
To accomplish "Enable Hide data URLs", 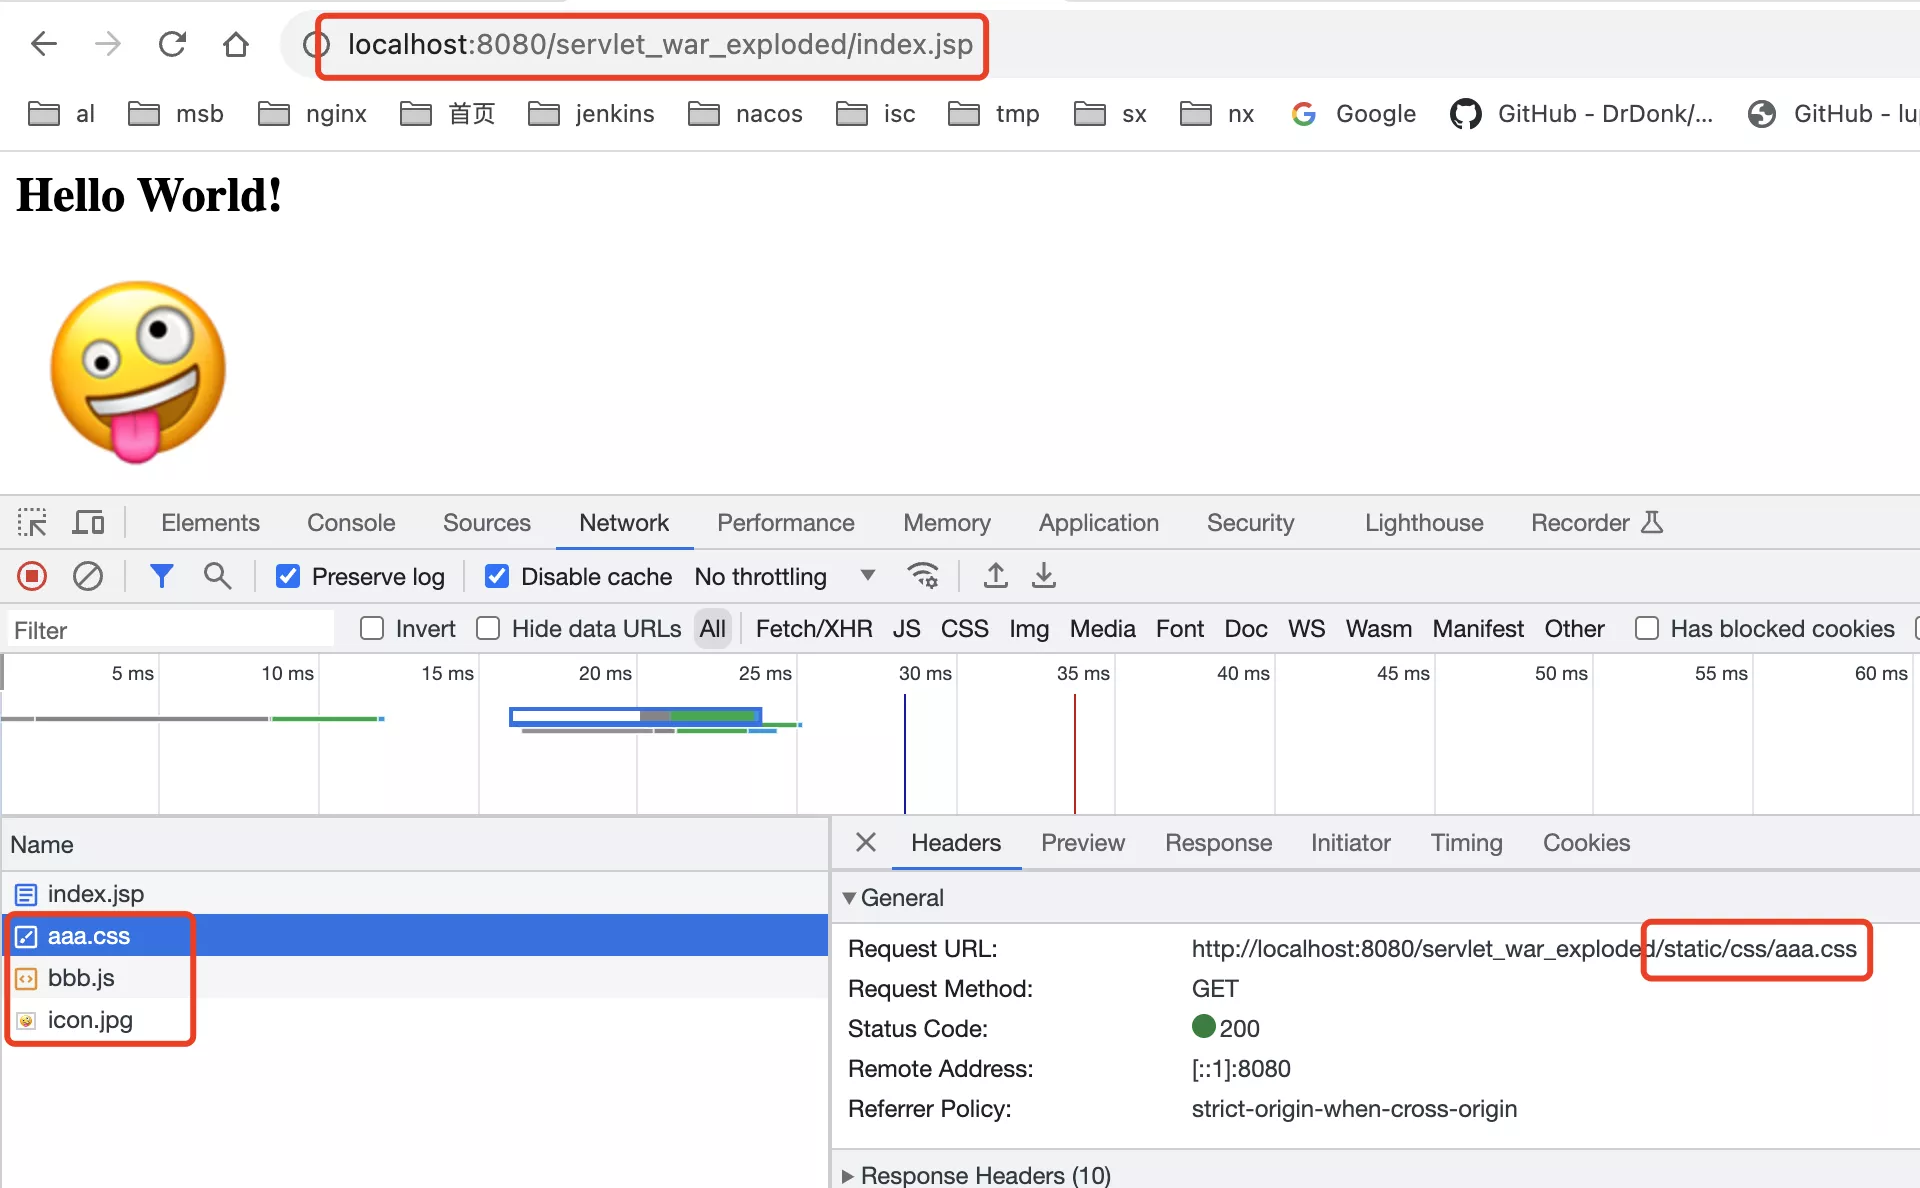I will [x=488, y=629].
